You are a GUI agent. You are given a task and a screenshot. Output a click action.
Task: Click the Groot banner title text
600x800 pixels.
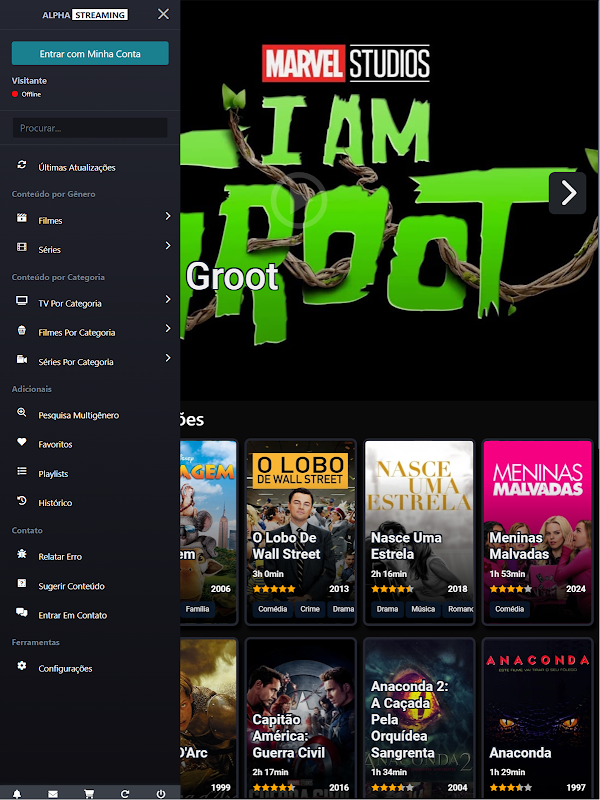pos(232,277)
